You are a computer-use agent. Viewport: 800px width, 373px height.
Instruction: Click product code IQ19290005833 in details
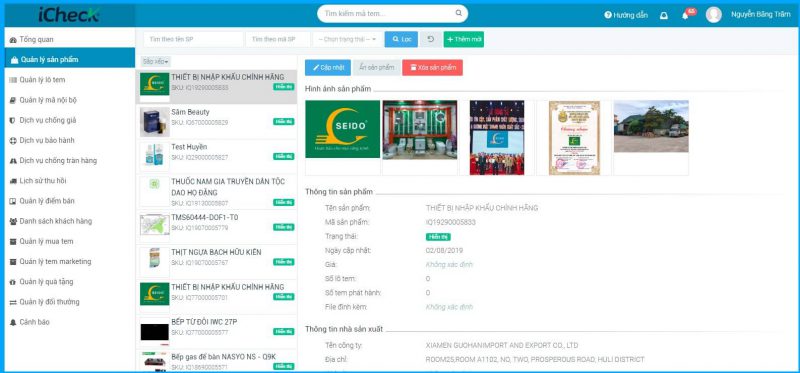[x=451, y=222]
